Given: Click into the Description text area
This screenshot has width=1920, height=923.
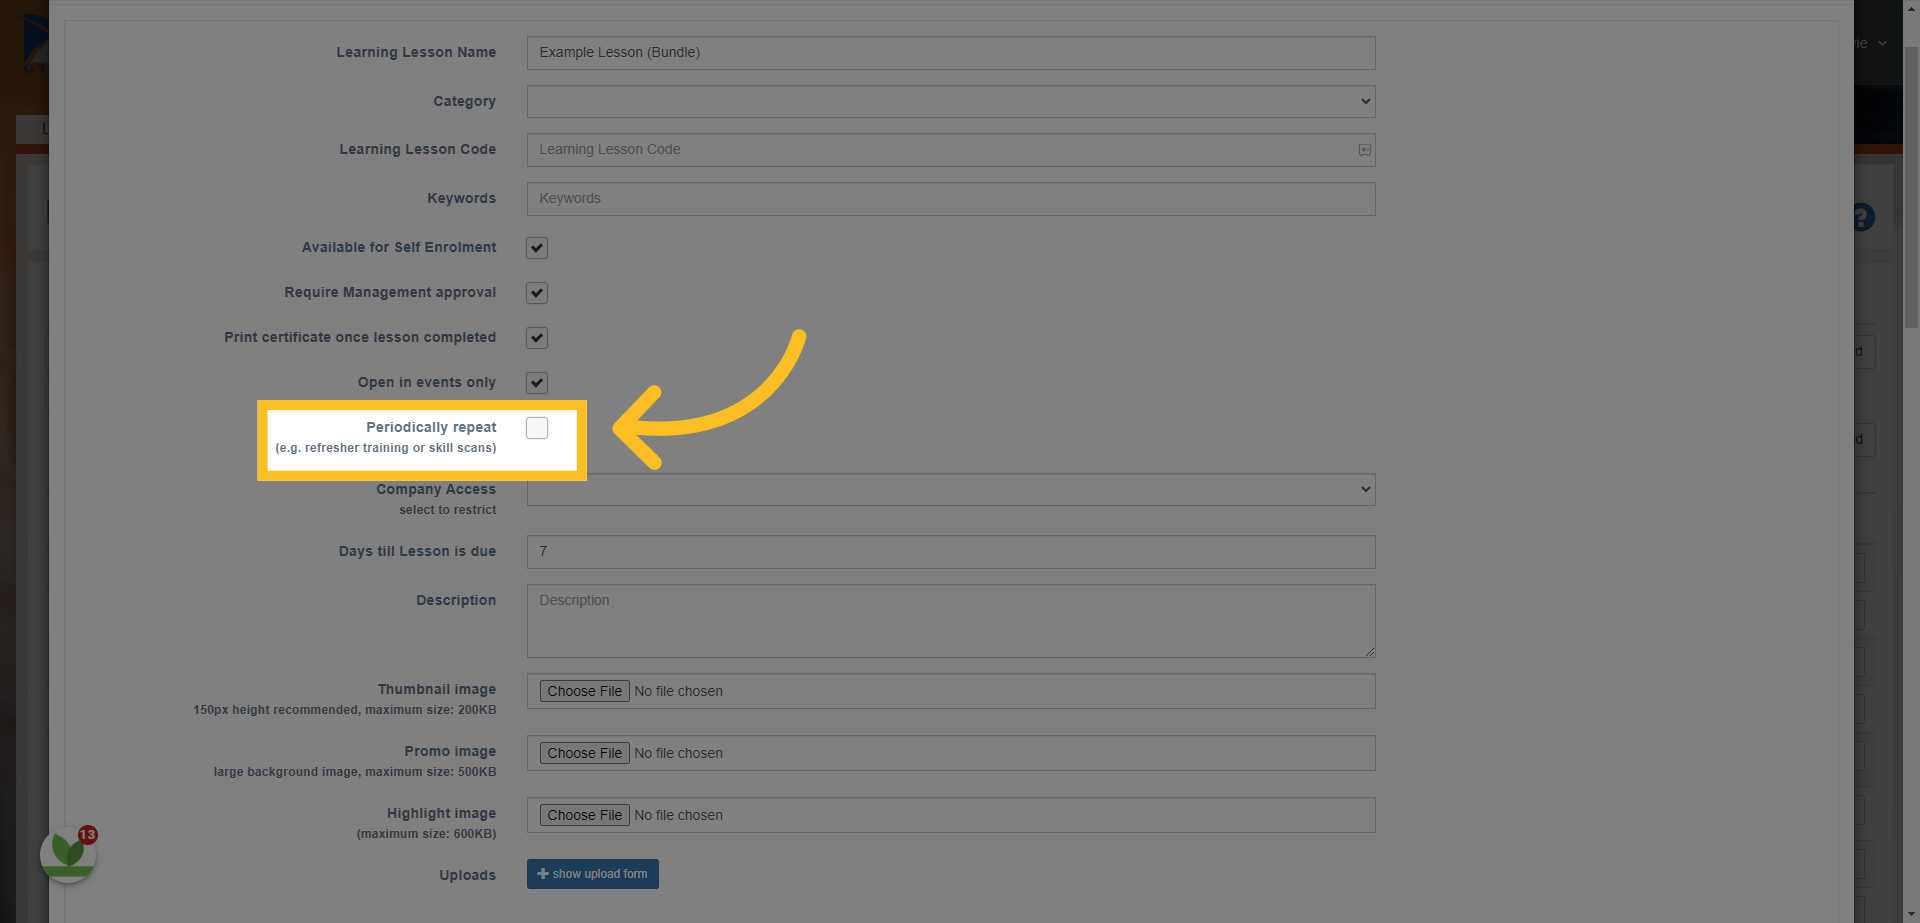Looking at the screenshot, I should click(951, 621).
